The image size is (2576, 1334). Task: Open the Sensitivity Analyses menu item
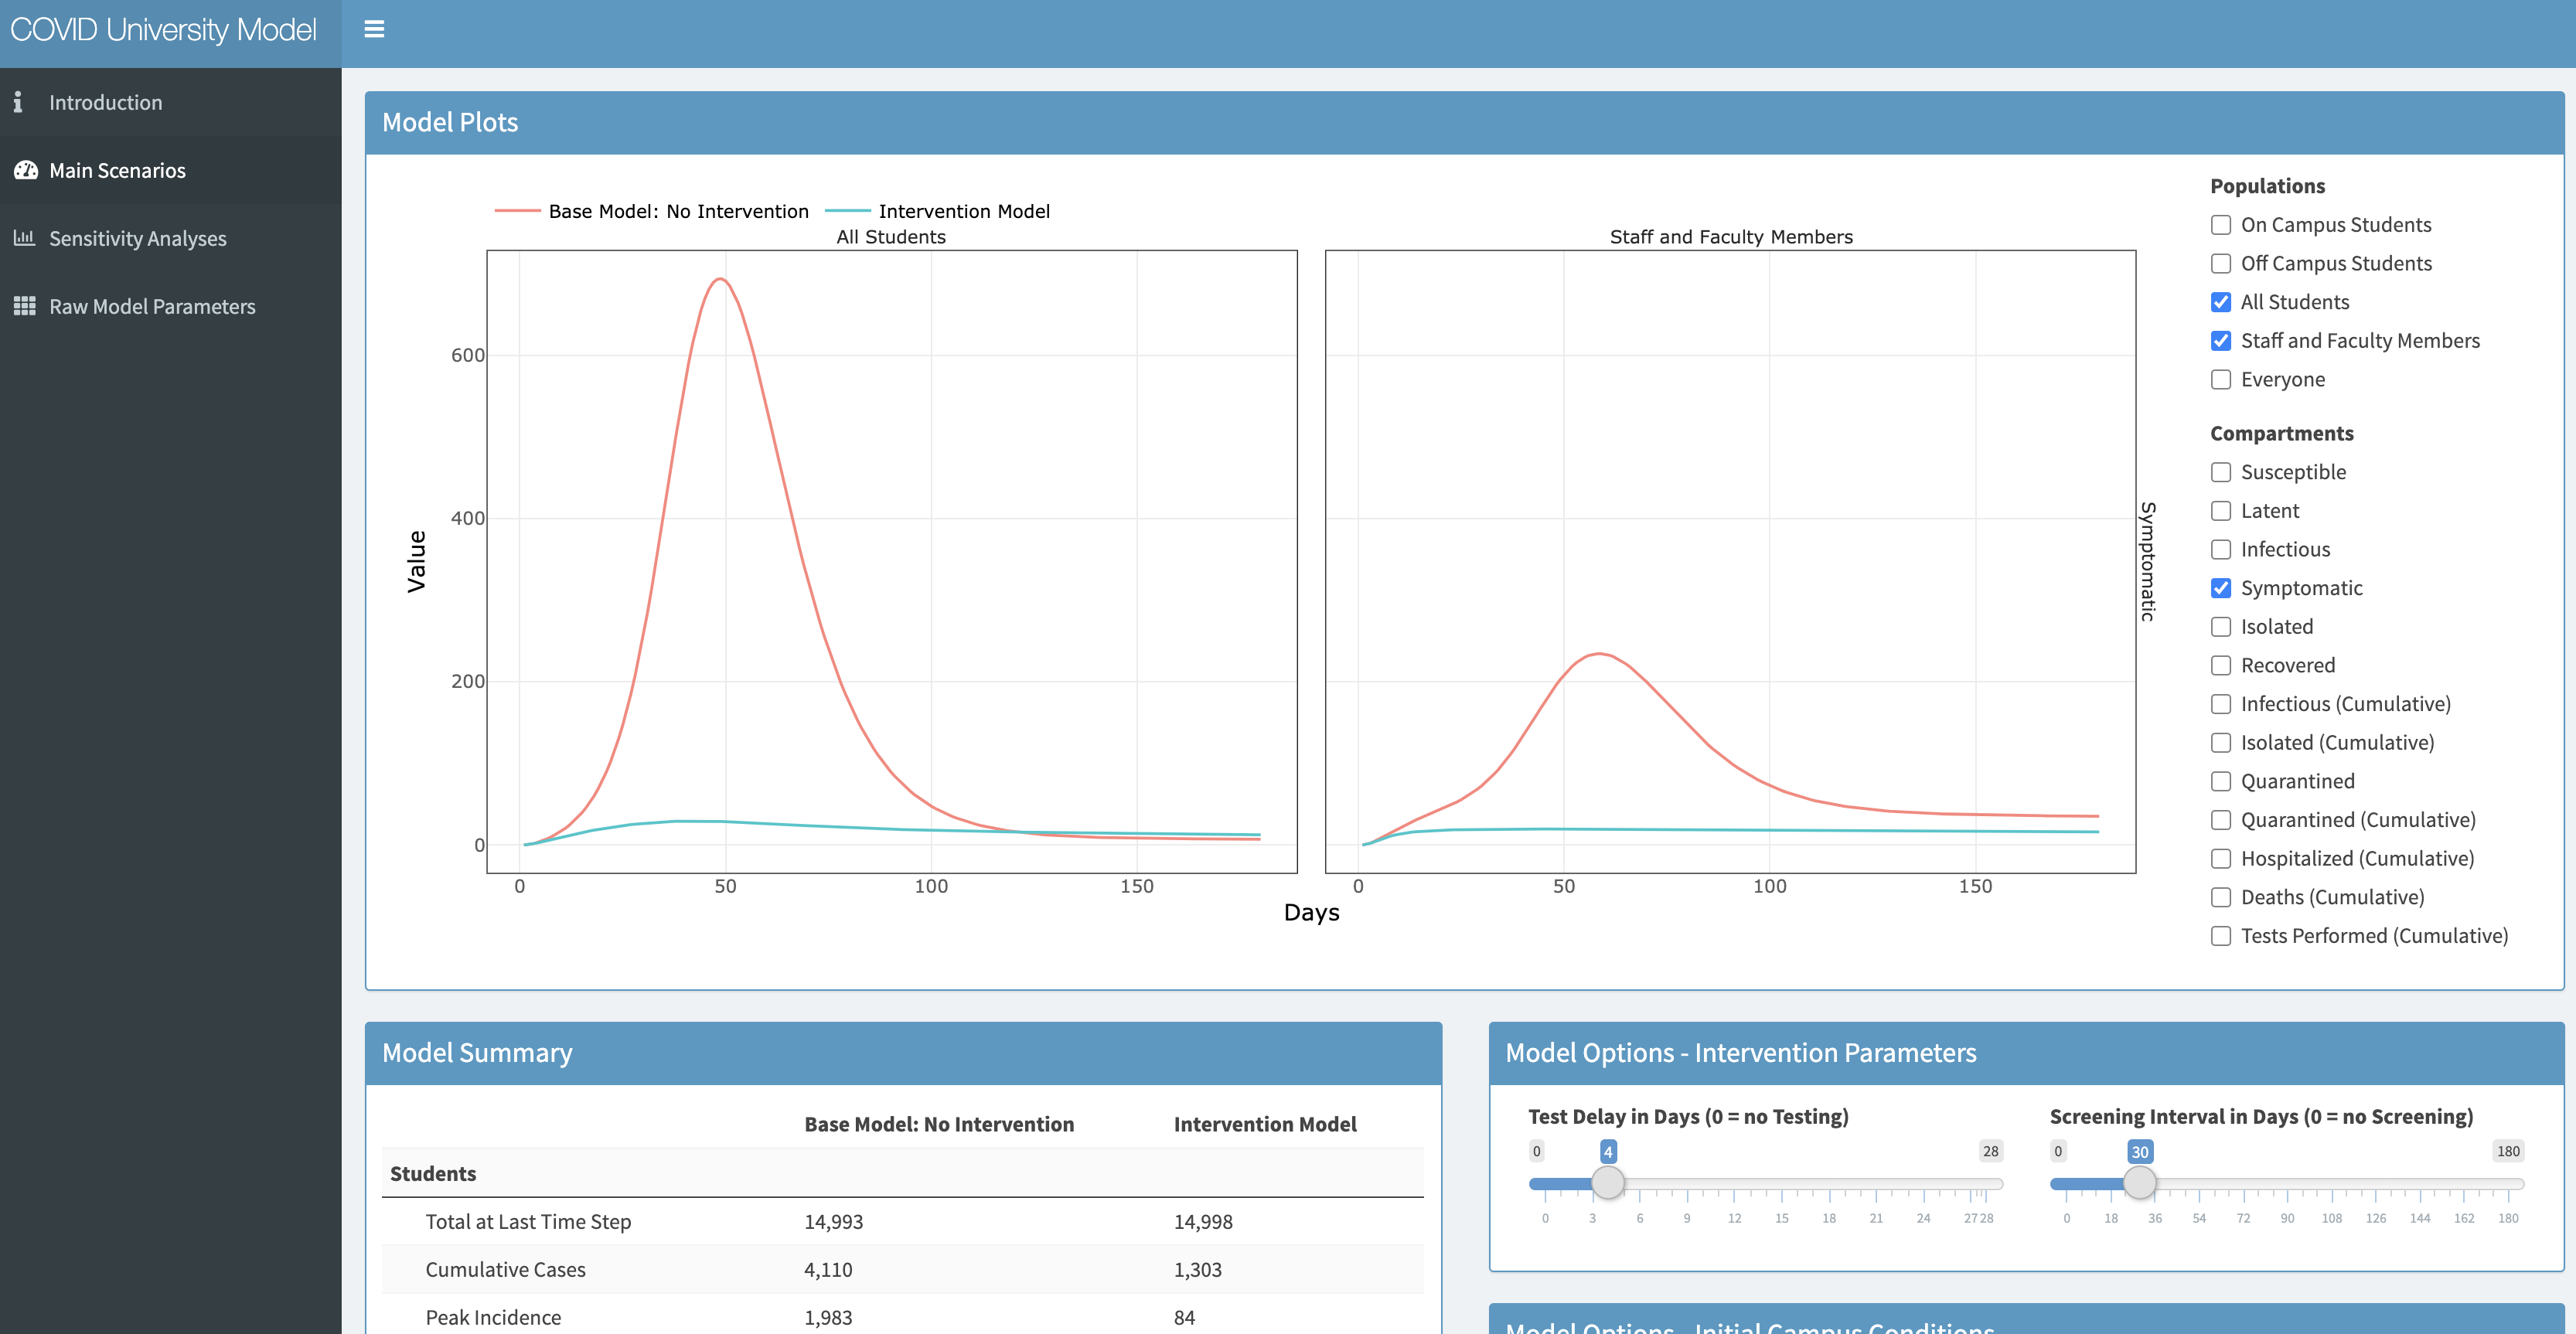click(x=137, y=238)
